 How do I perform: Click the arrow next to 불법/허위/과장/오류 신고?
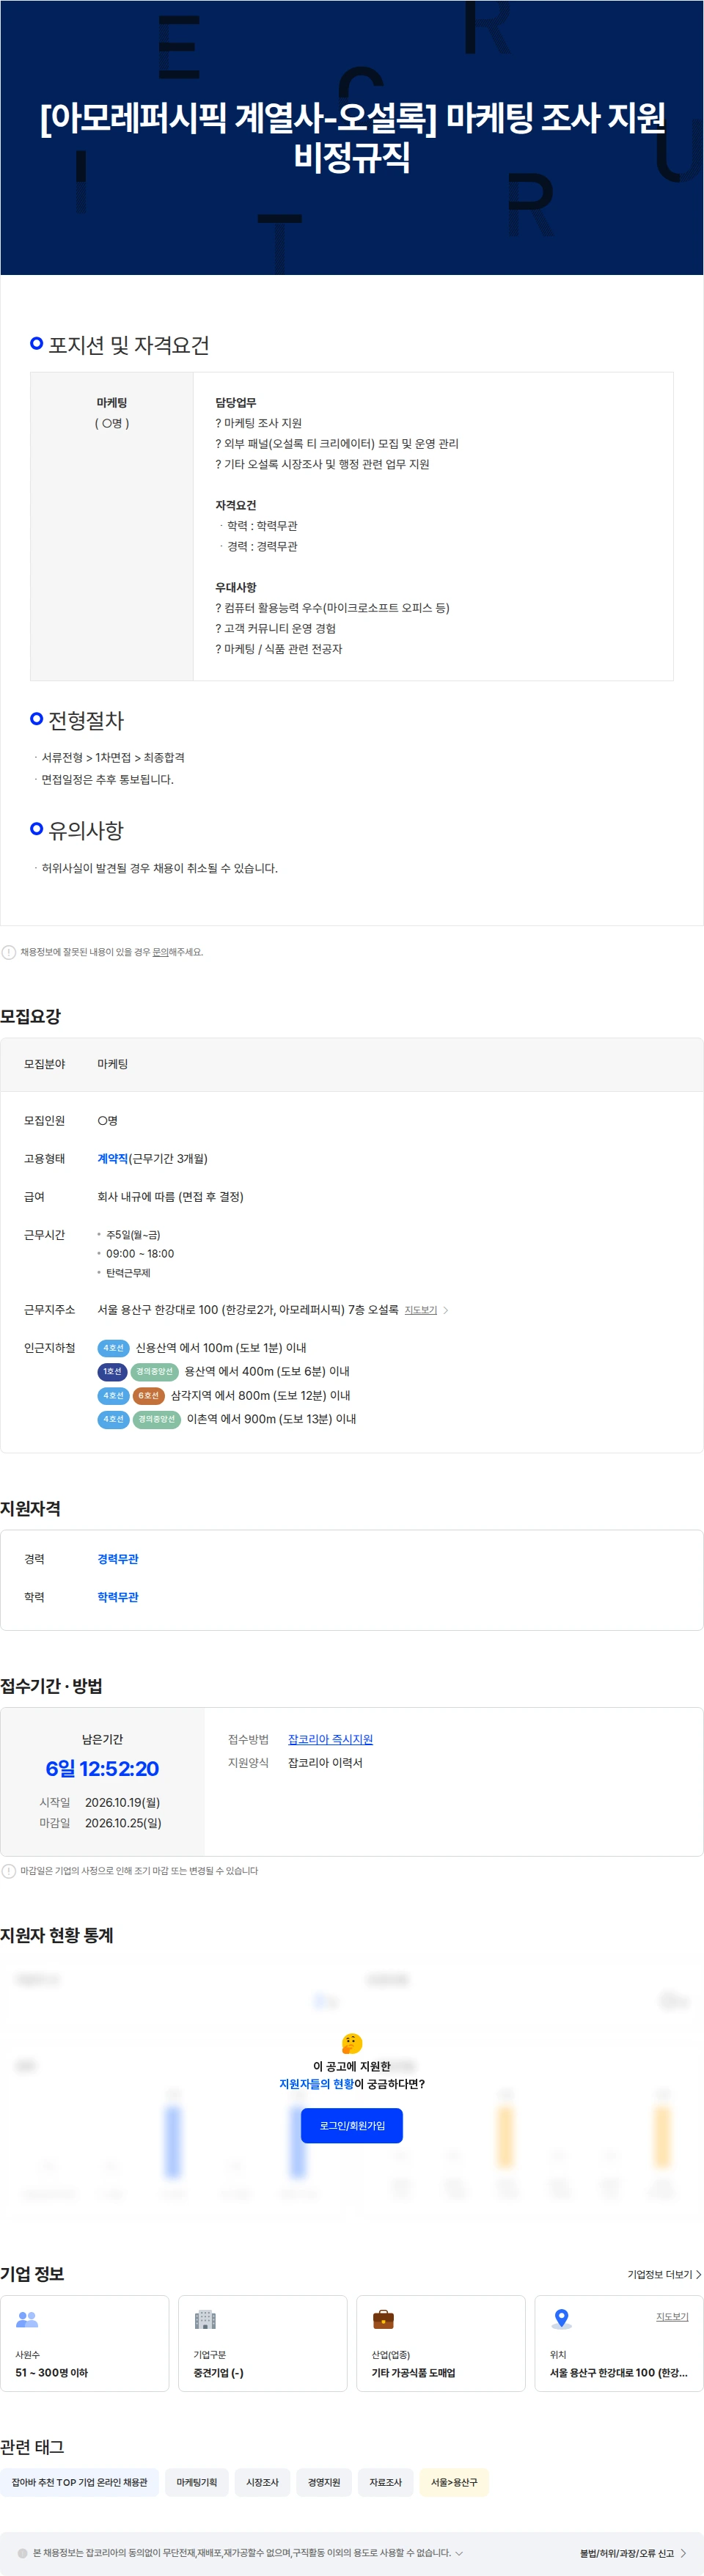683,2553
